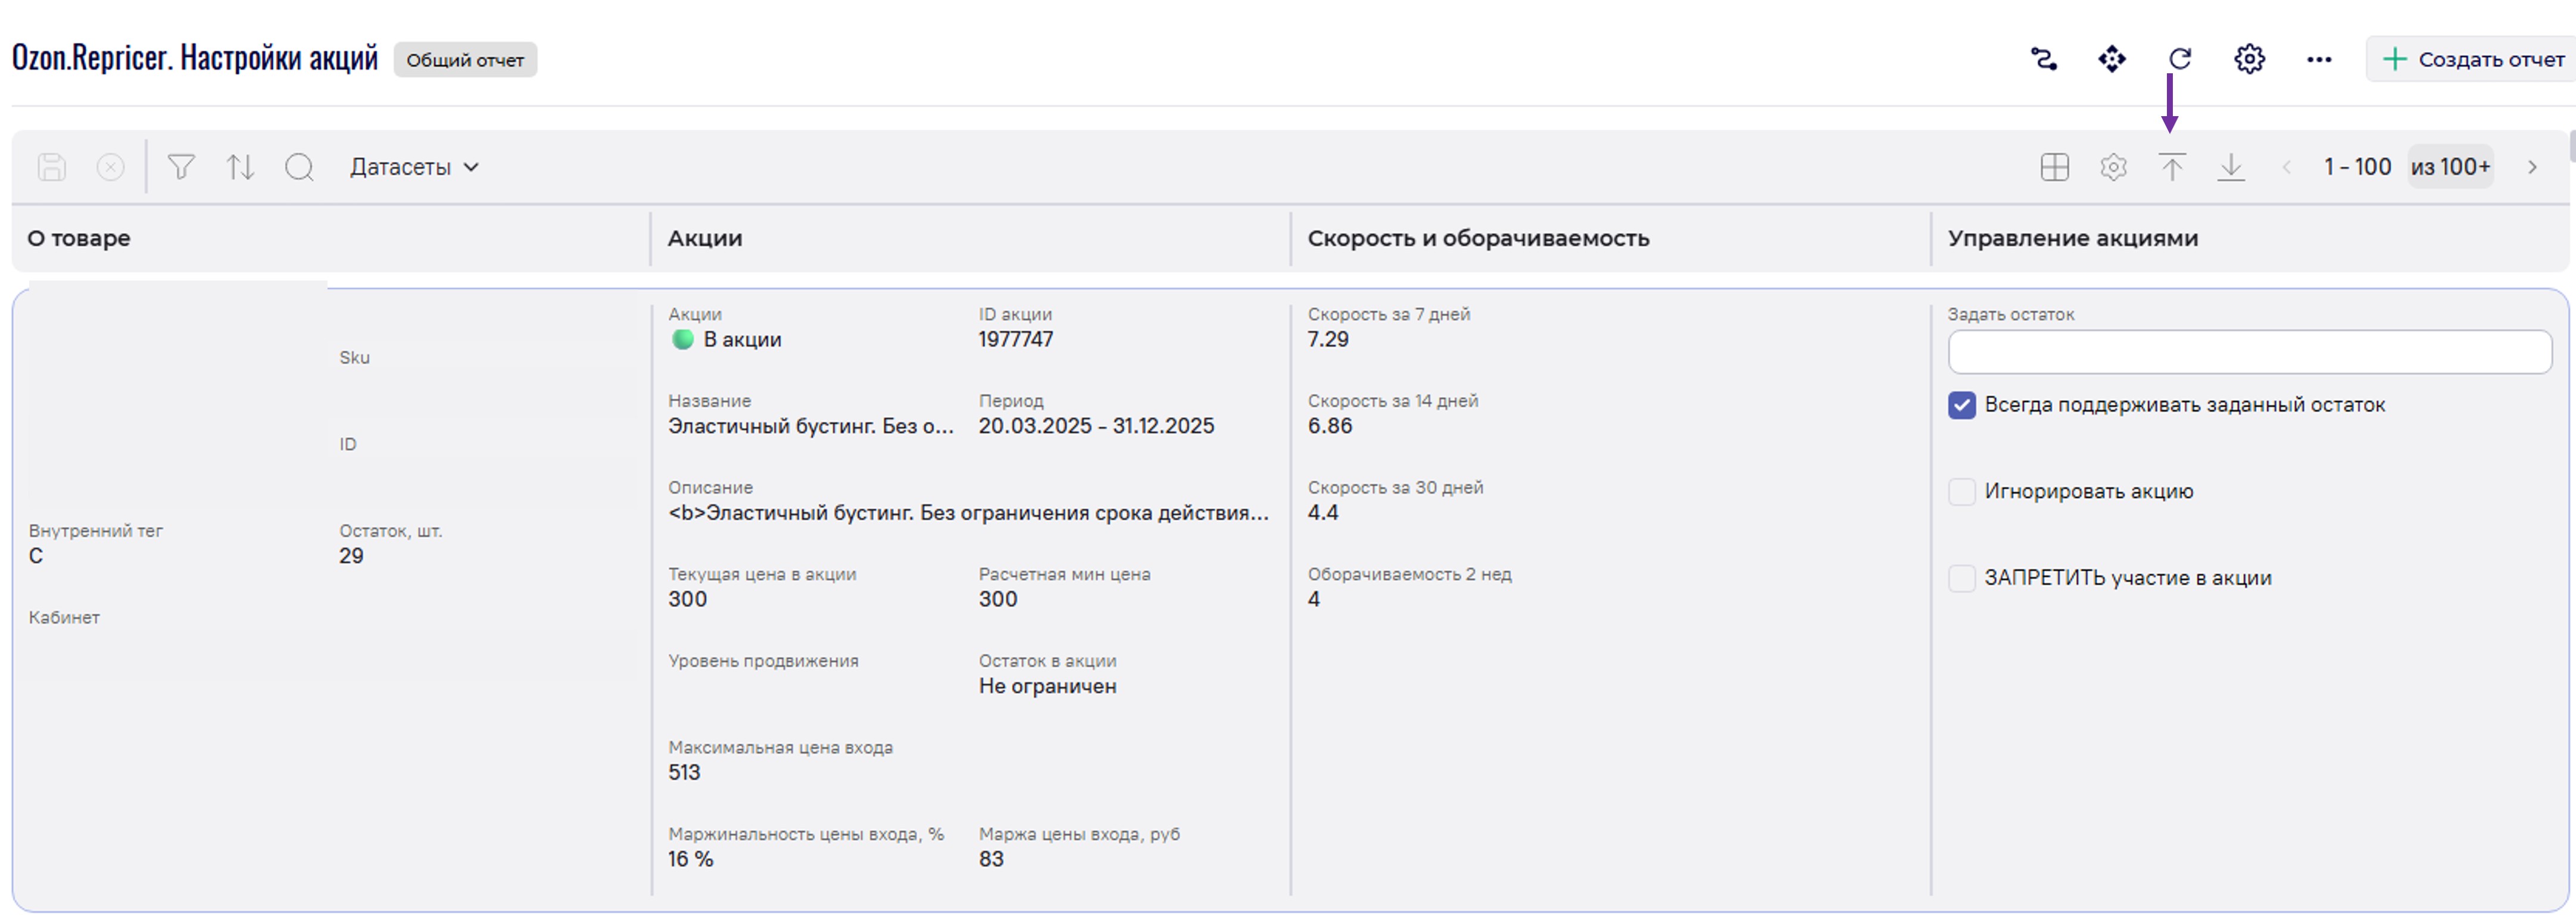The height and width of the screenshot is (919, 2576).
Task: Expand the Датасеты dropdown
Action: (x=414, y=167)
